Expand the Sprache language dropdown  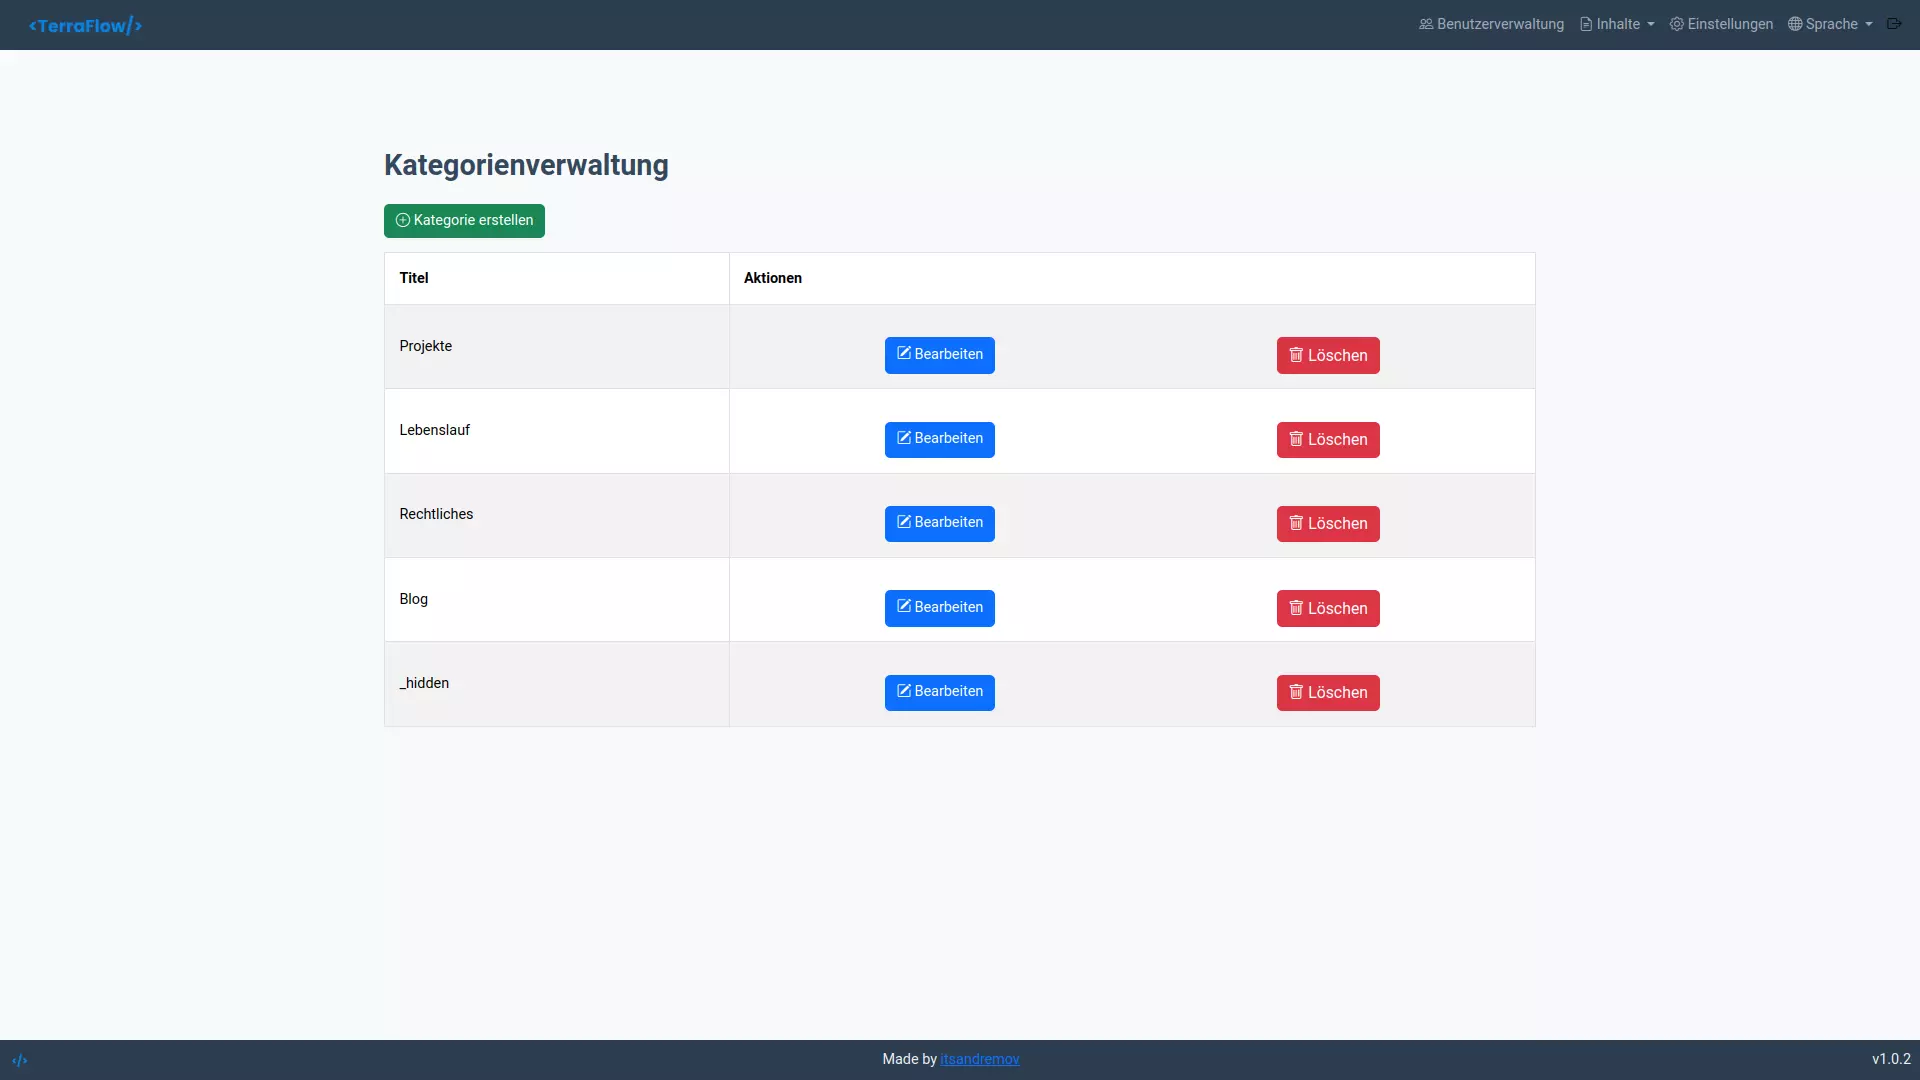pos(1830,24)
